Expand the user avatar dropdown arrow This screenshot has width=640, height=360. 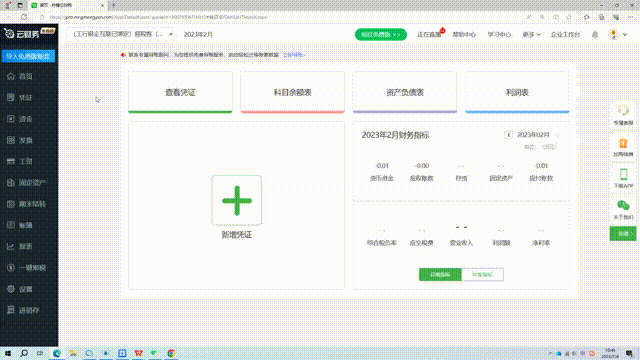(625, 35)
